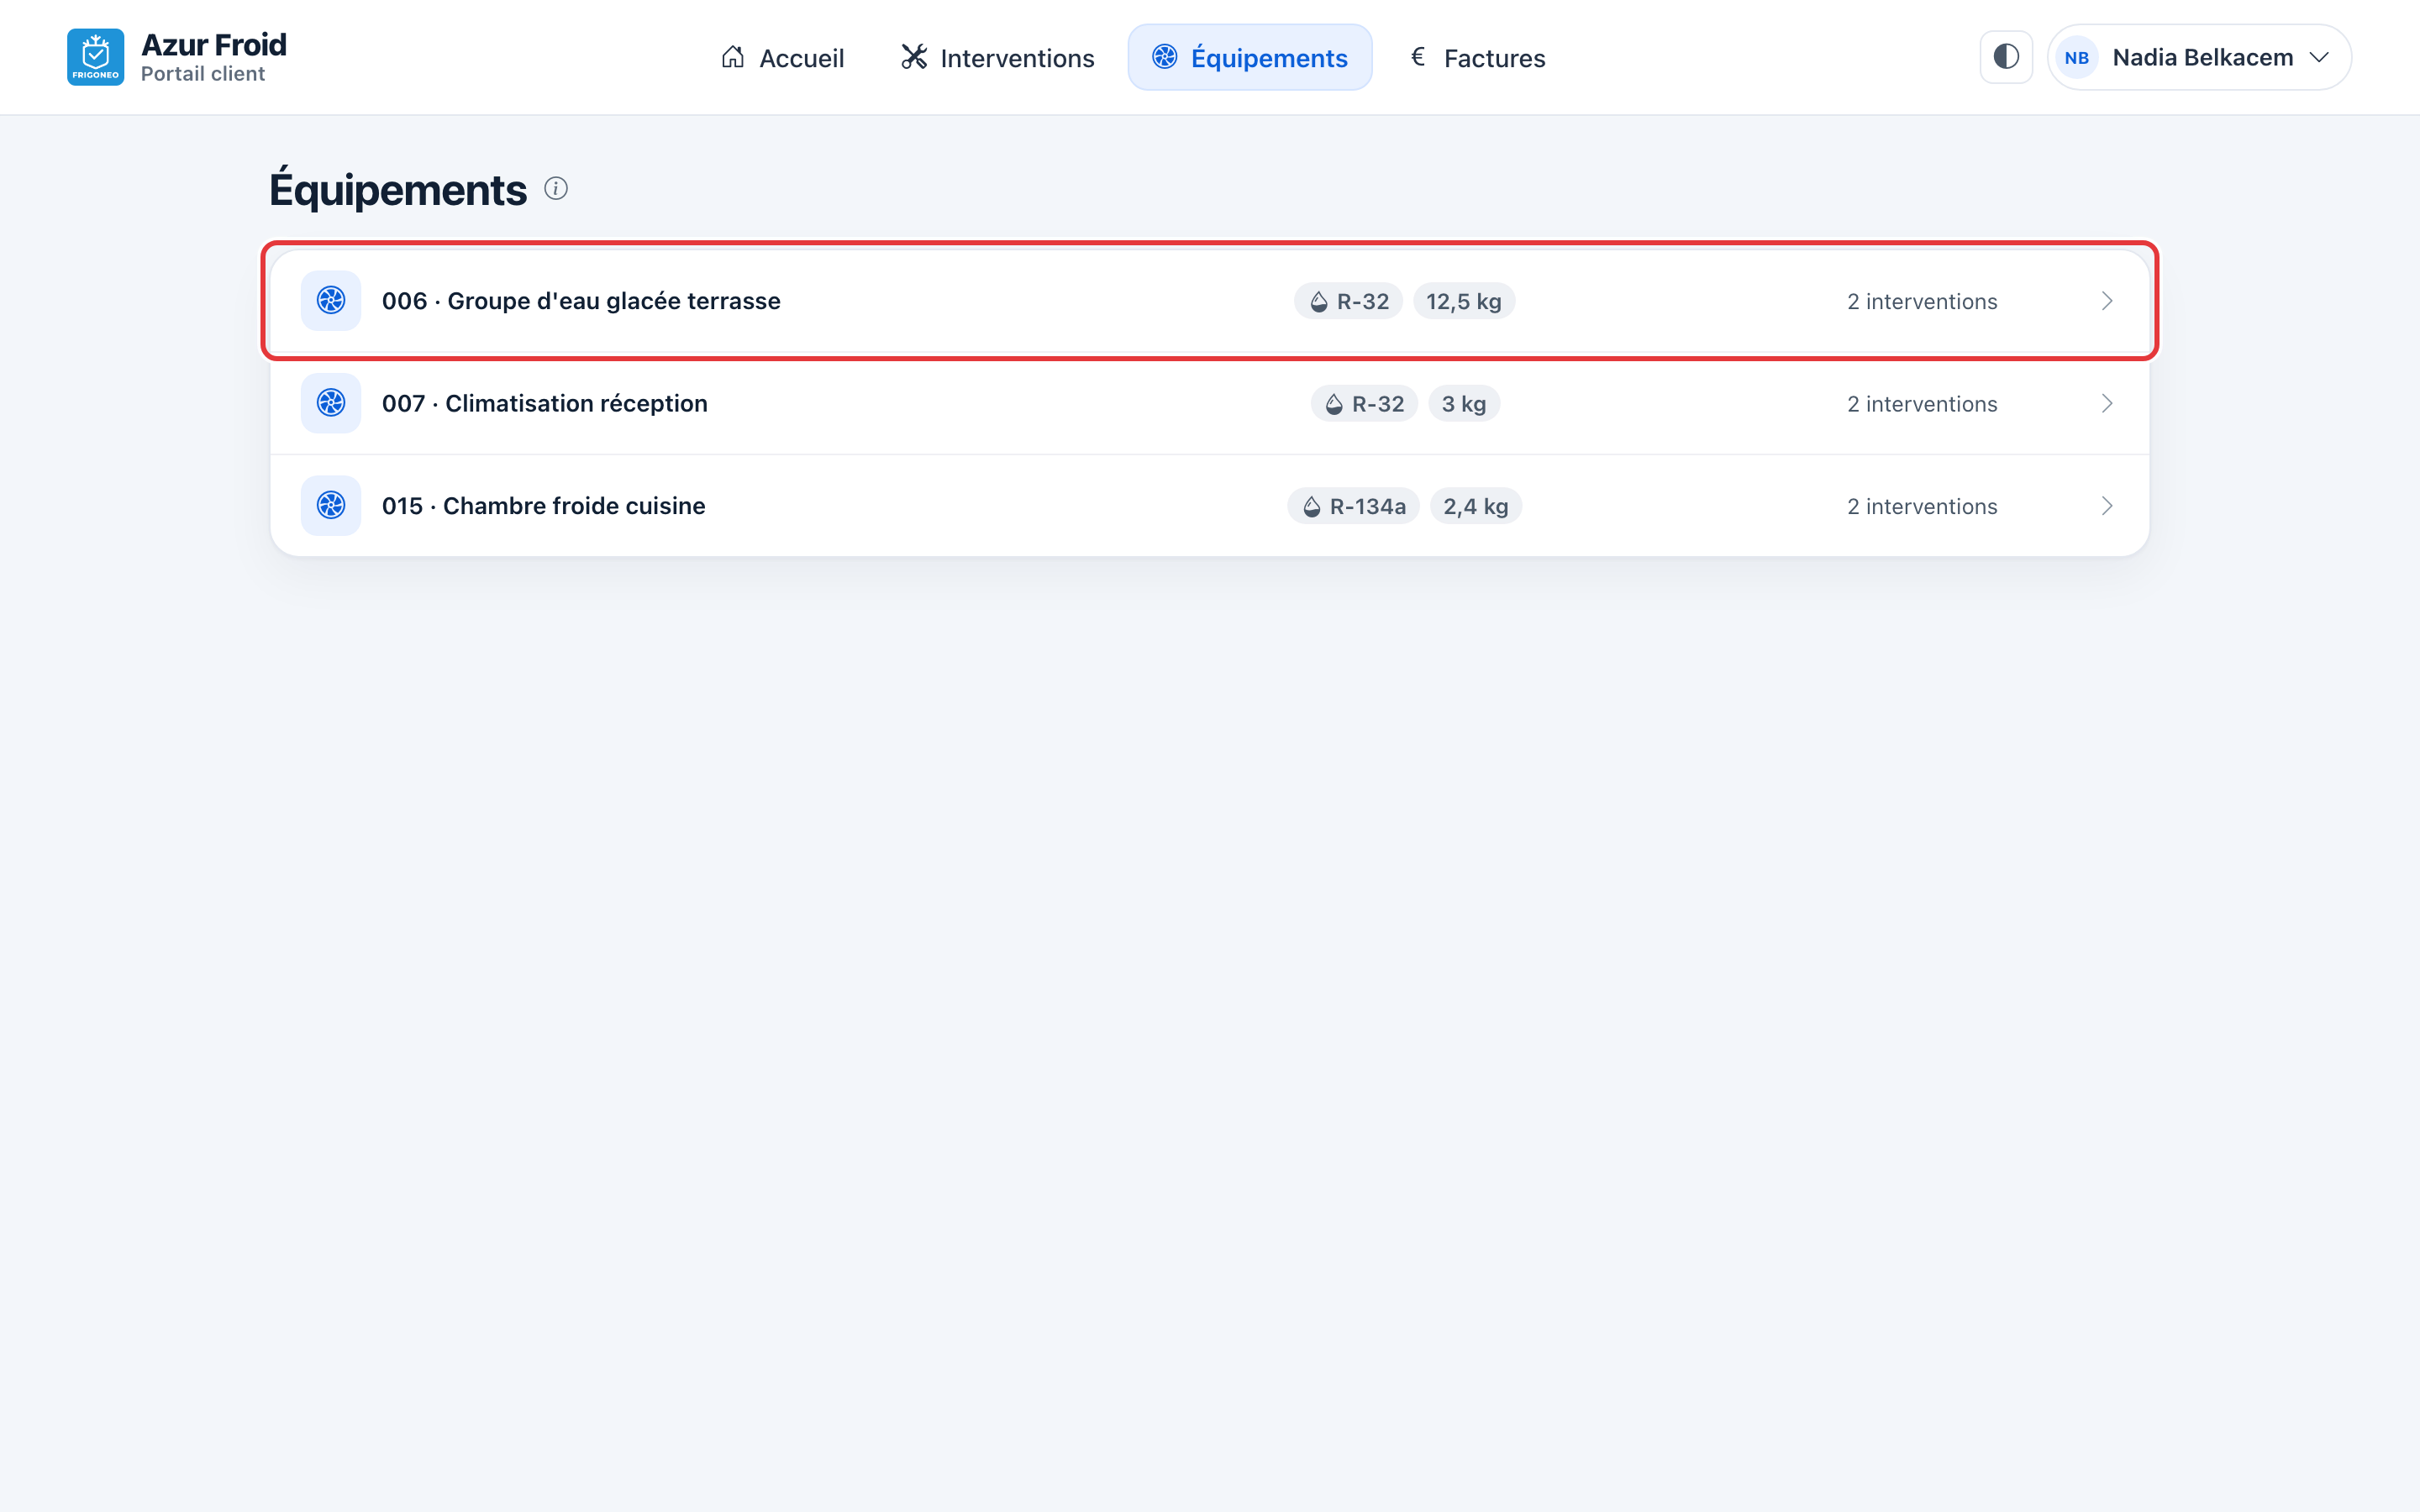Open 007 · Climatisation réception
2420x1512 pixels.
click(x=1209, y=403)
